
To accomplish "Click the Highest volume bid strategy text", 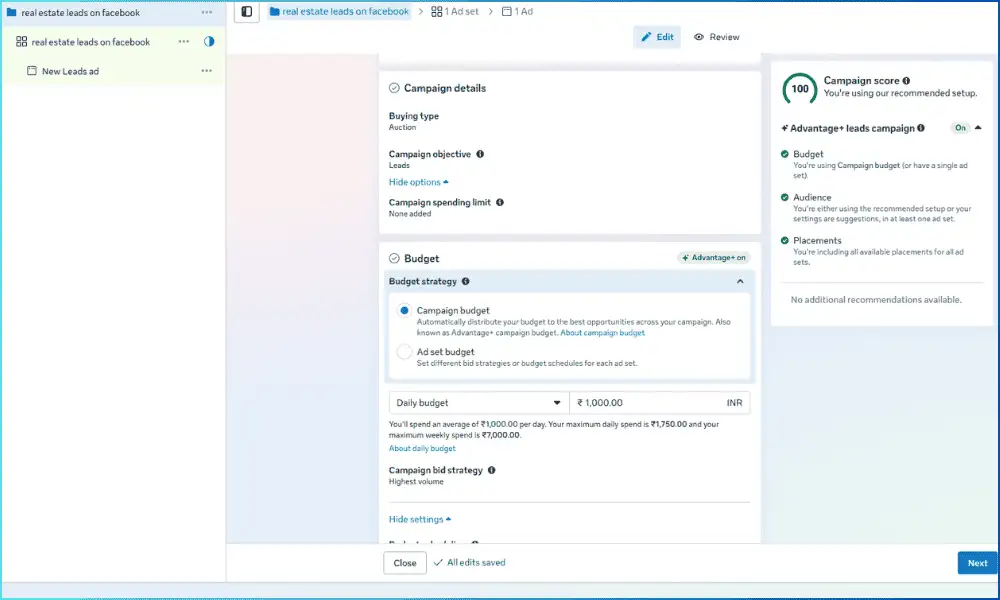I will click(x=416, y=482).
